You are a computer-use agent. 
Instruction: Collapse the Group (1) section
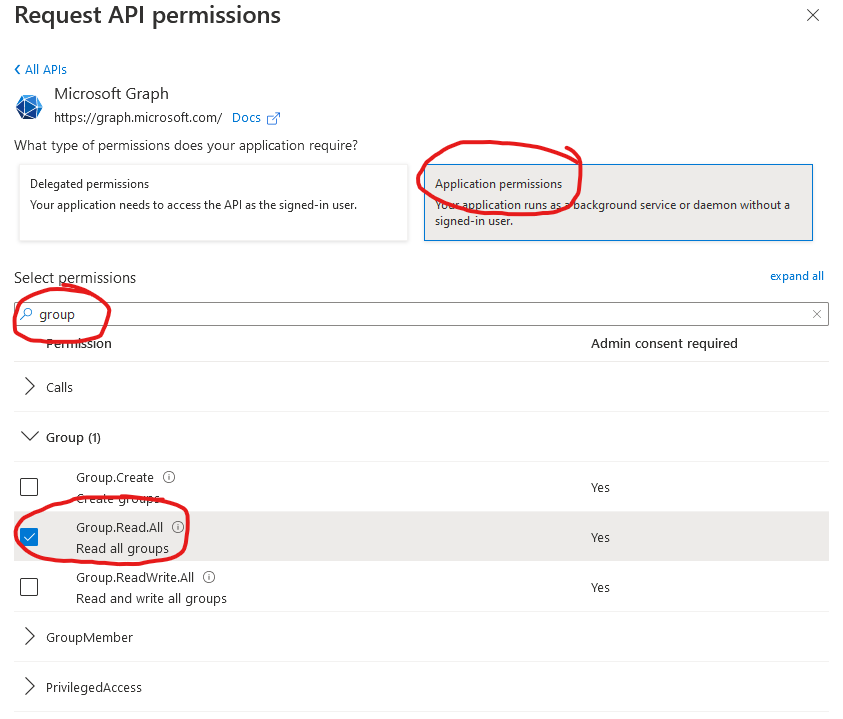pos(31,437)
